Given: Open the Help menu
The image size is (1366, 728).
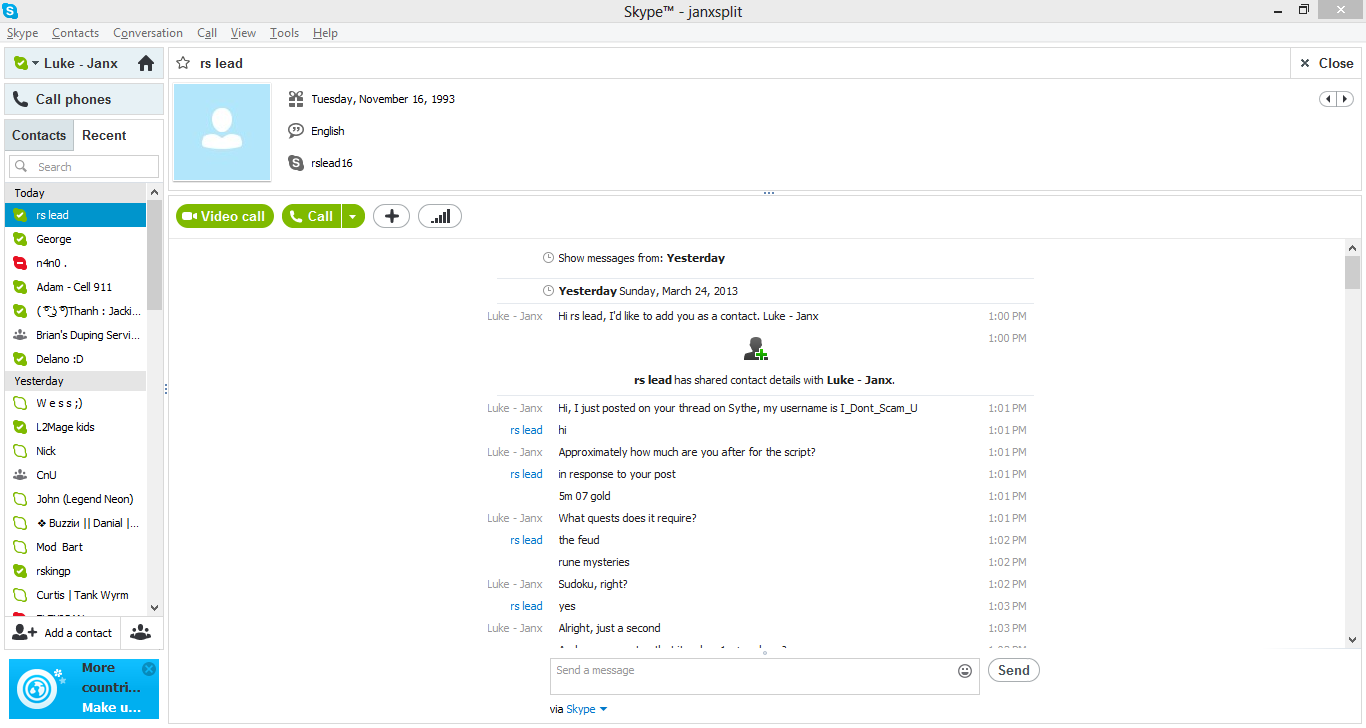Looking at the screenshot, I should pos(325,33).
